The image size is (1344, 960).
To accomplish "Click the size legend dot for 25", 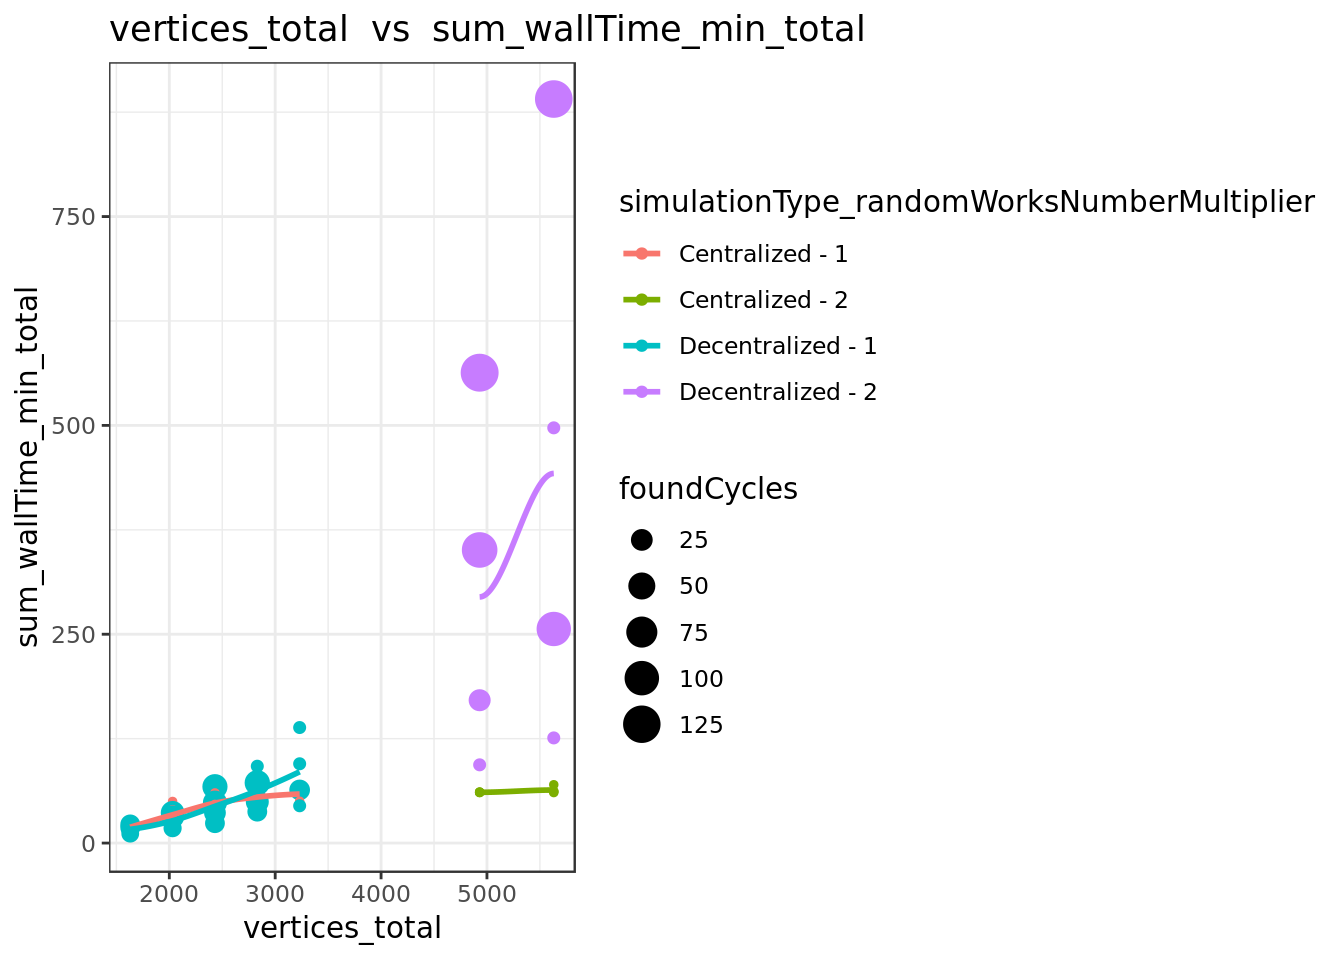I will pos(642,540).
